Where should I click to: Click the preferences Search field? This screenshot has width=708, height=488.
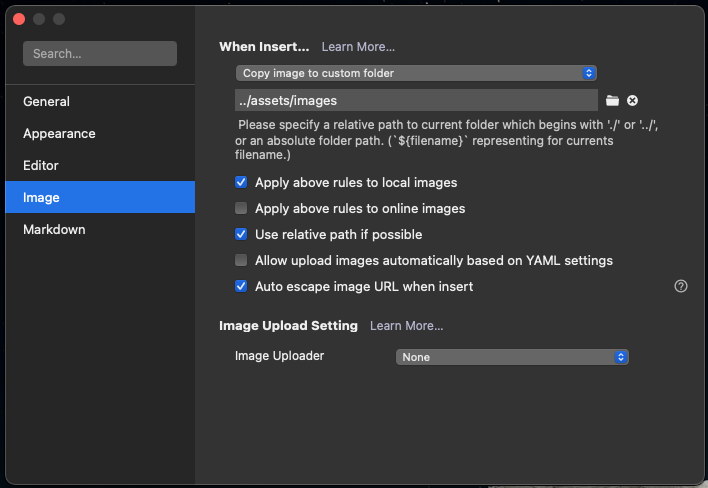pos(100,54)
